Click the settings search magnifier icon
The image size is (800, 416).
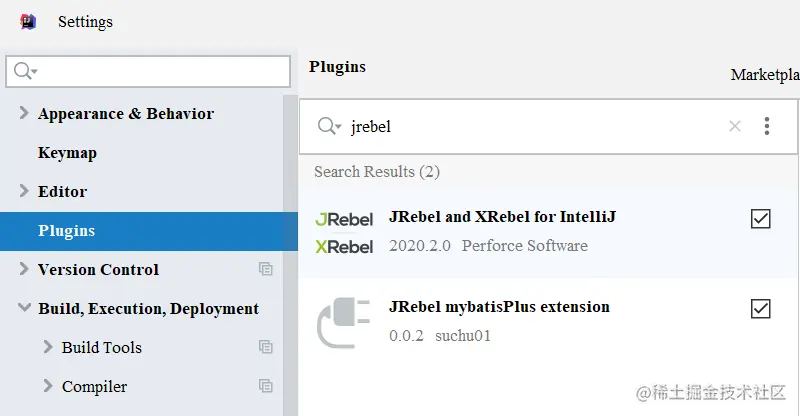24,71
